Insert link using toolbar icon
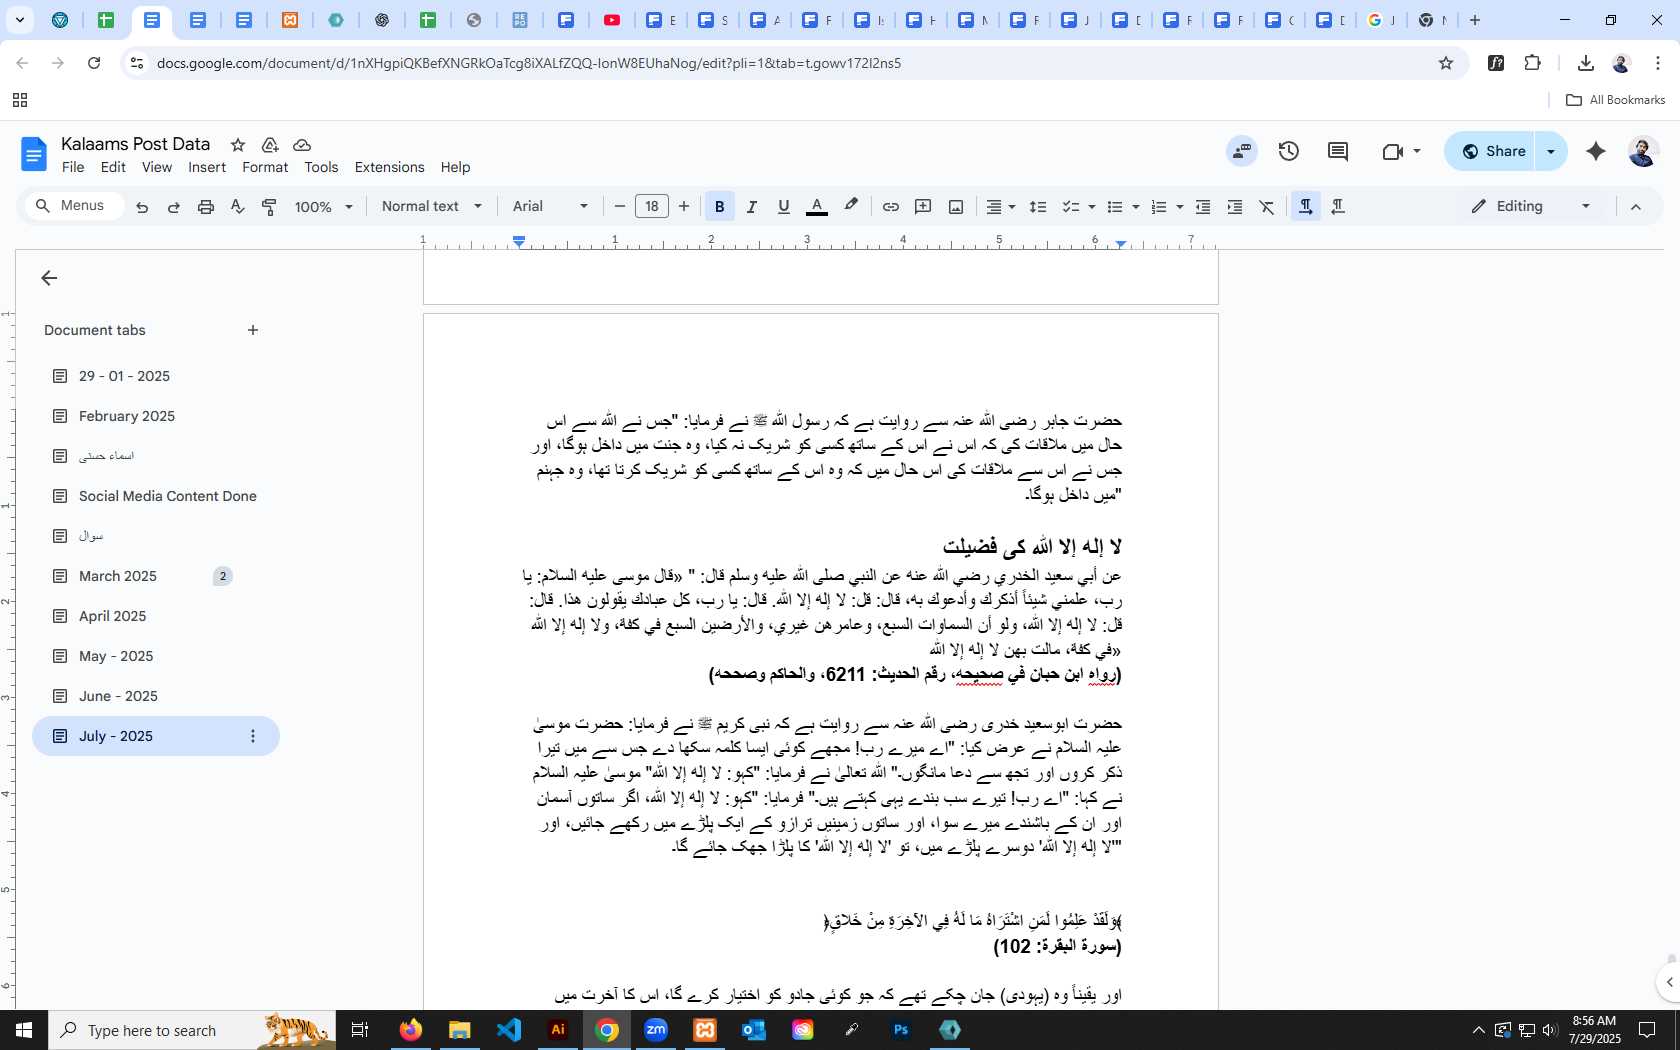Viewport: 1680px width, 1050px height. (890, 207)
